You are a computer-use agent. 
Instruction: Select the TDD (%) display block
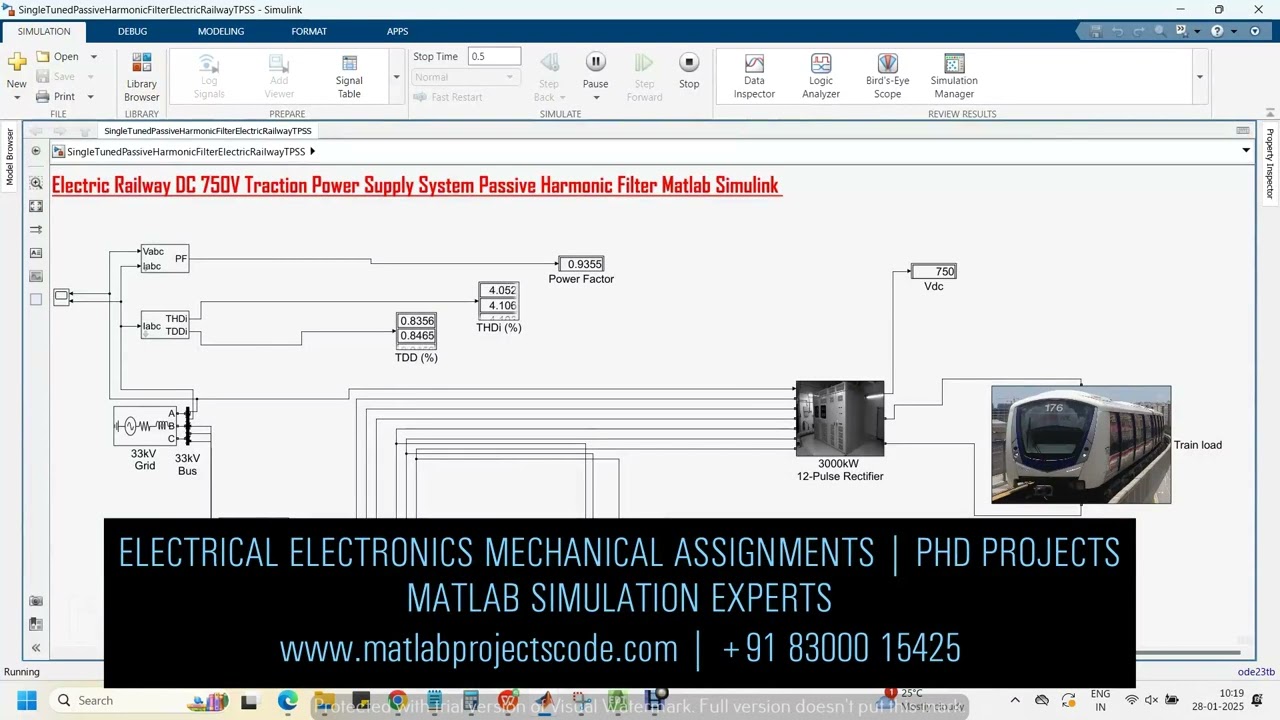click(417, 331)
